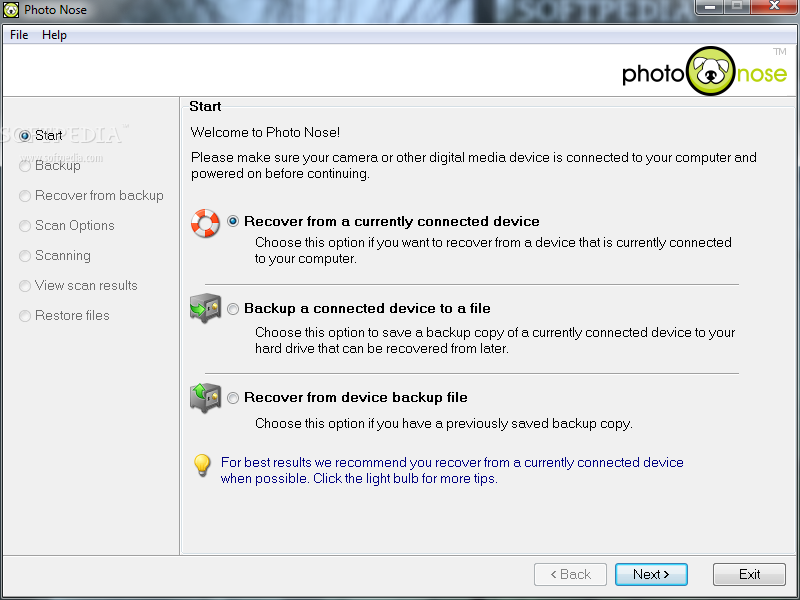
Task: Click the Photo Nose title bar app icon
Action: pos(11,10)
